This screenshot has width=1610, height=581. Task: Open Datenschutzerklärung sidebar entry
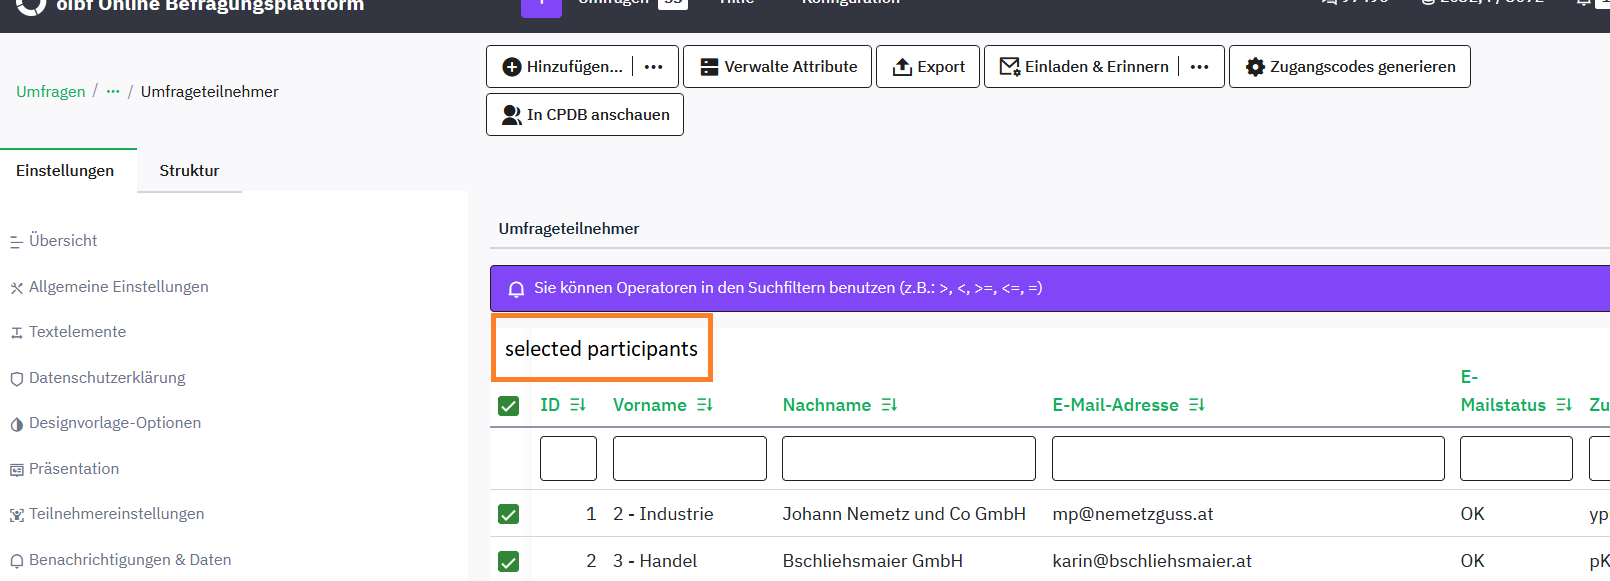pyautogui.click(x=98, y=378)
